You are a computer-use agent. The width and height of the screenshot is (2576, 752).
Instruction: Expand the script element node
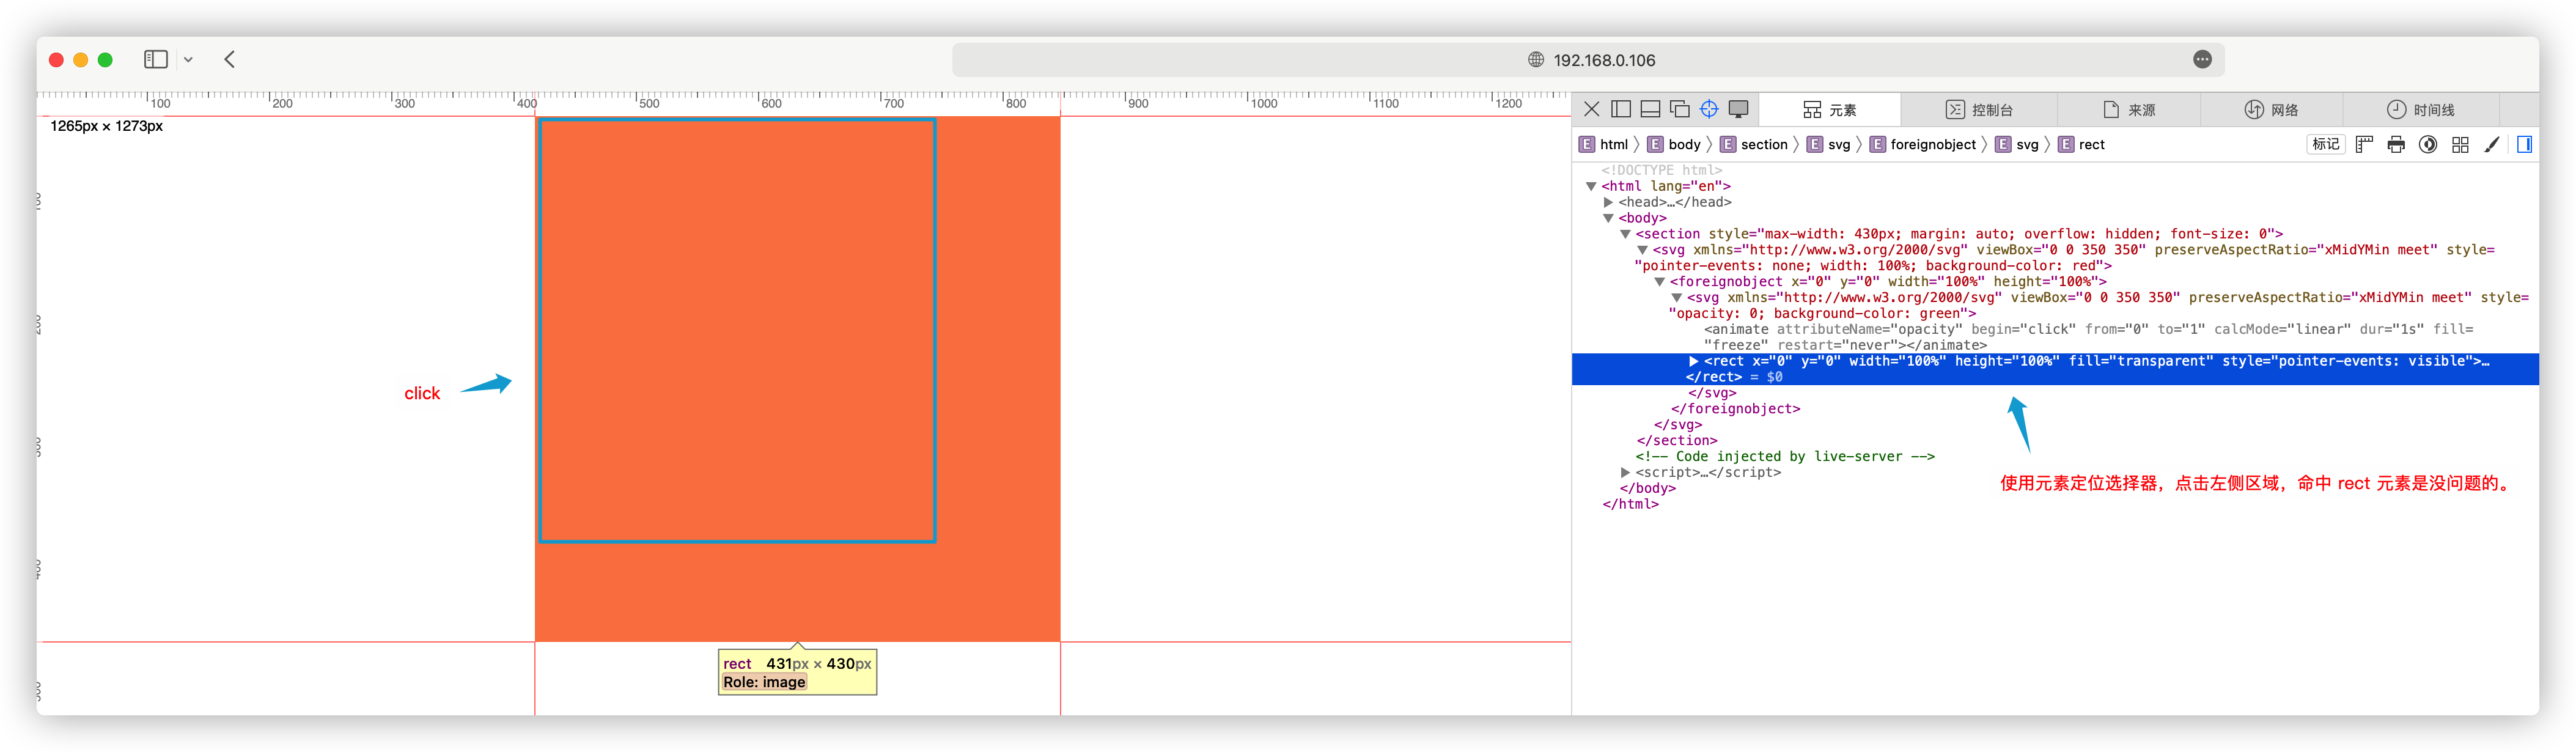pyautogui.click(x=1625, y=472)
